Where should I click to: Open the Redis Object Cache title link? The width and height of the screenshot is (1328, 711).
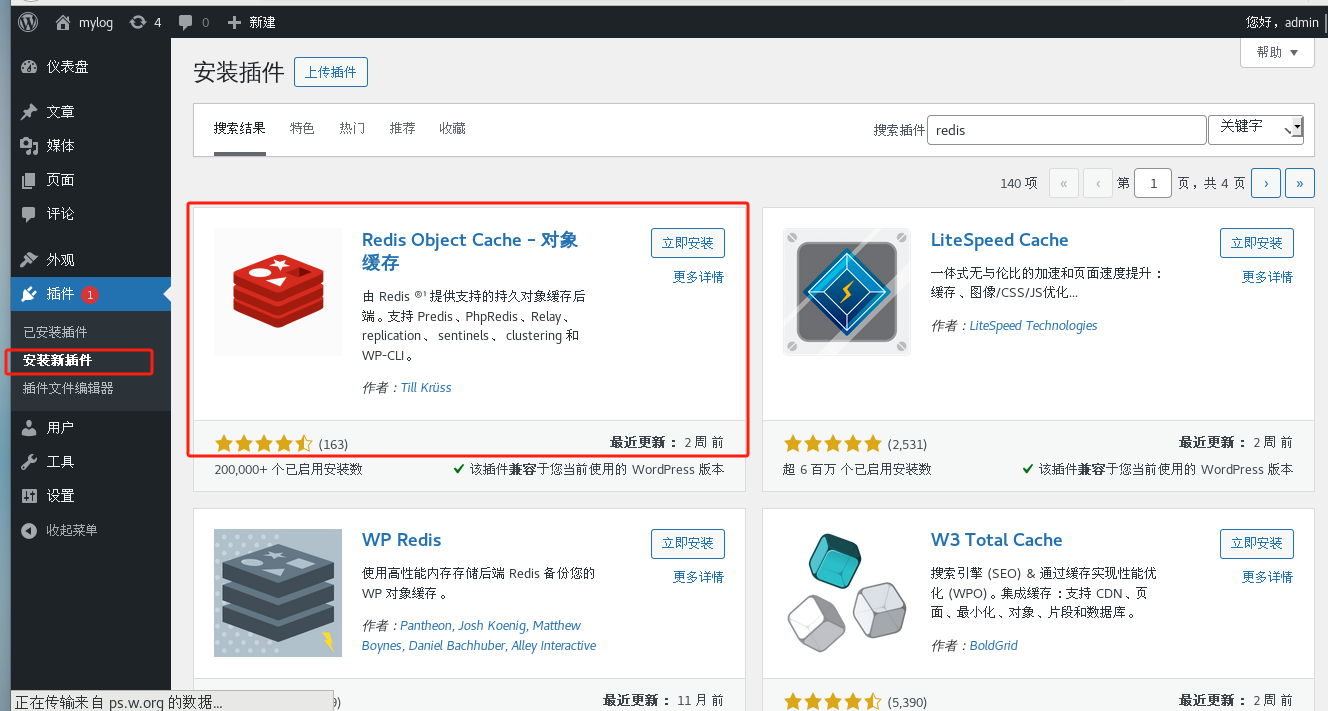[470, 251]
